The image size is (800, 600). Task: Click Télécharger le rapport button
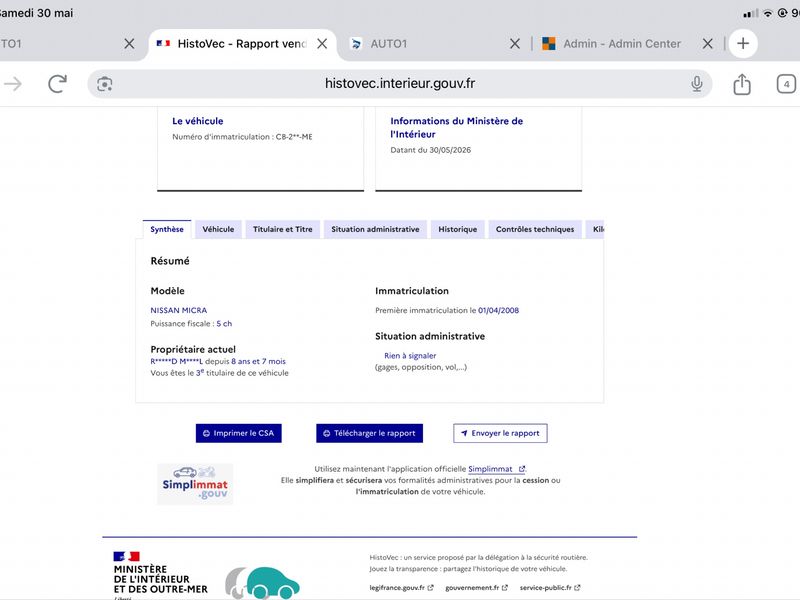pos(369,433)
